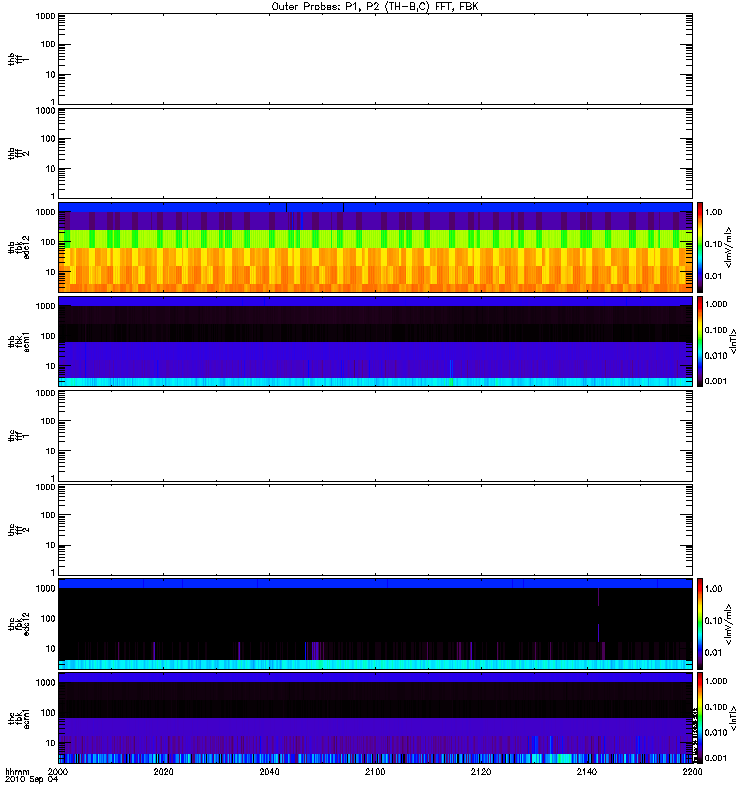The image size is (750, 800).
Task: Click the 'thc fff 2' y-axis title
Action: coord(18,530)
